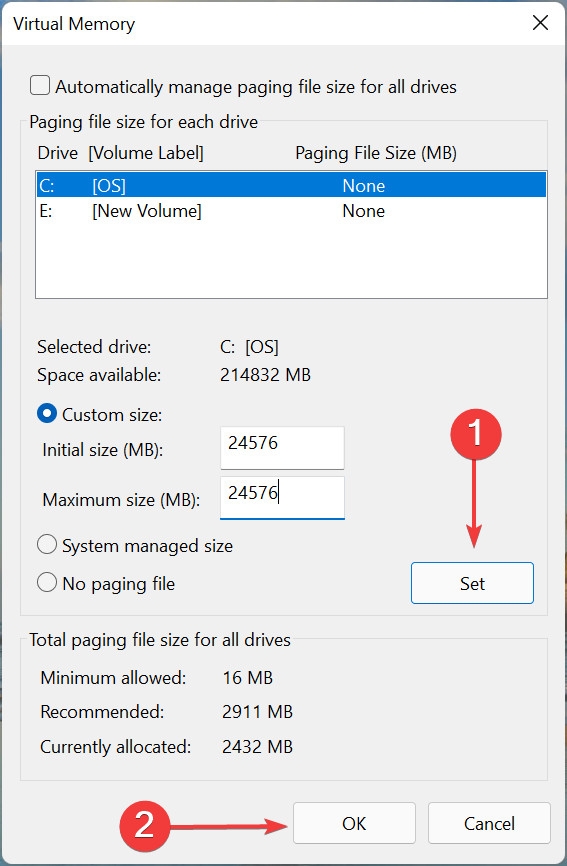The image size is (567, 866).
Task: Select No paging file option
Action: pos(47,583)
